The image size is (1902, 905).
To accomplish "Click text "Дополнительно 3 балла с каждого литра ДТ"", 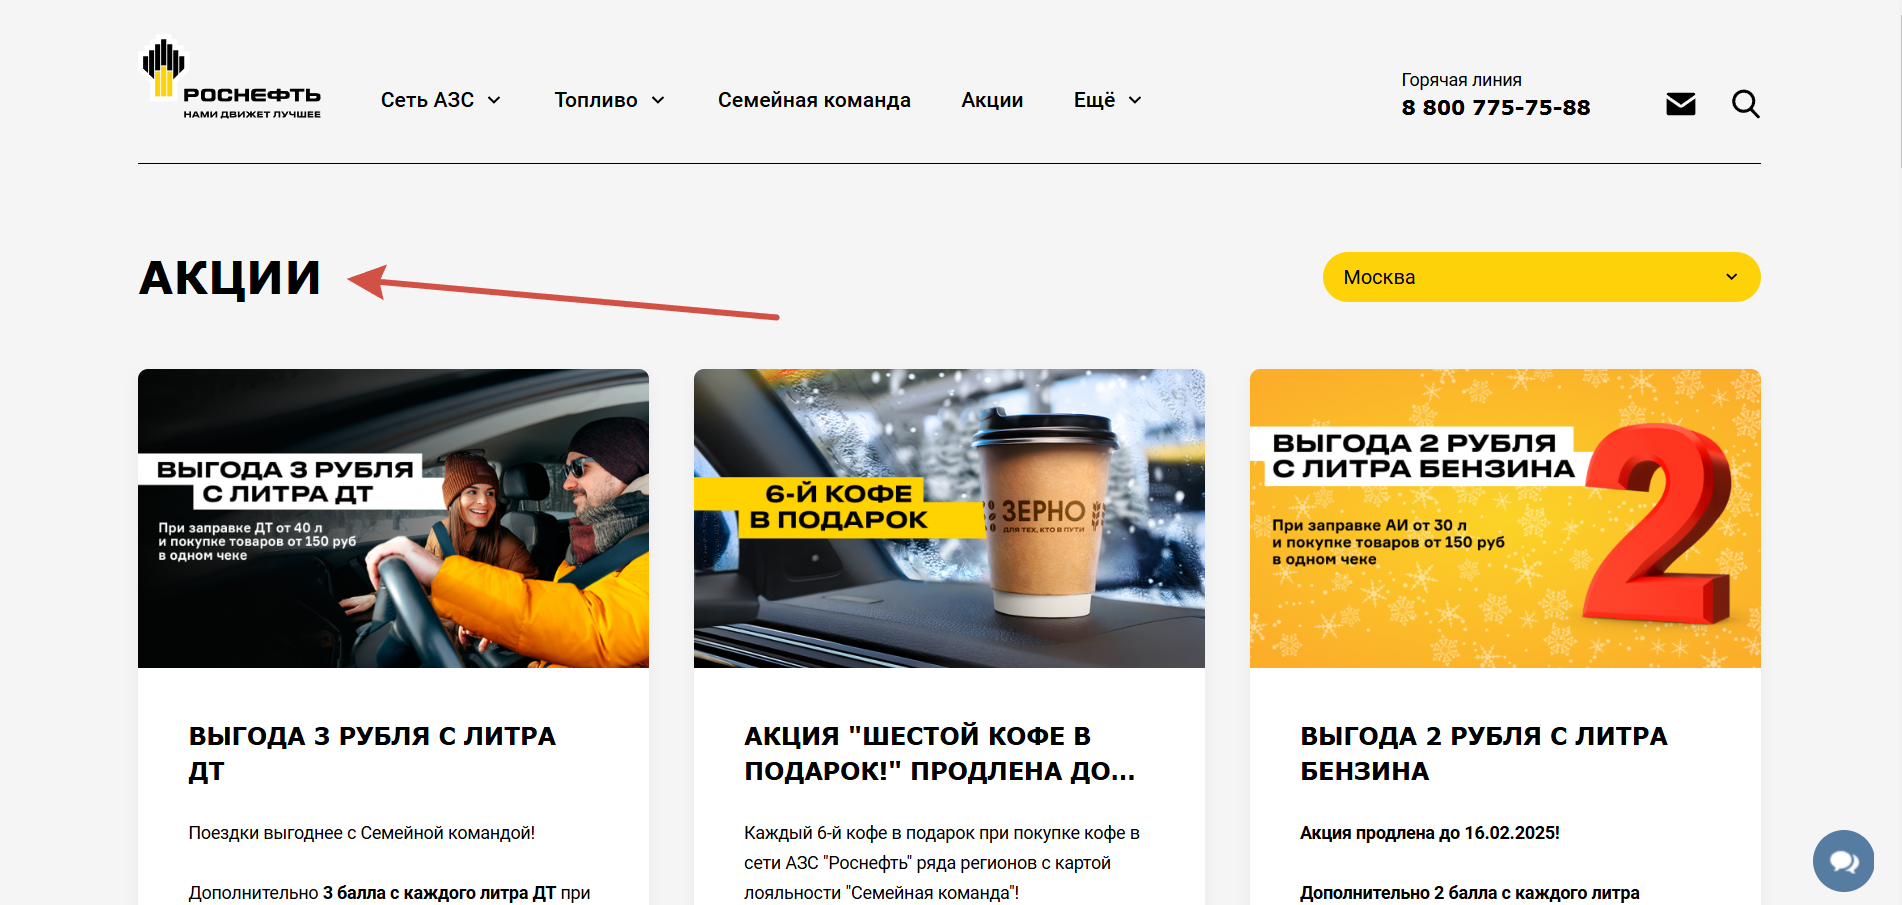I will coord(372,893).
